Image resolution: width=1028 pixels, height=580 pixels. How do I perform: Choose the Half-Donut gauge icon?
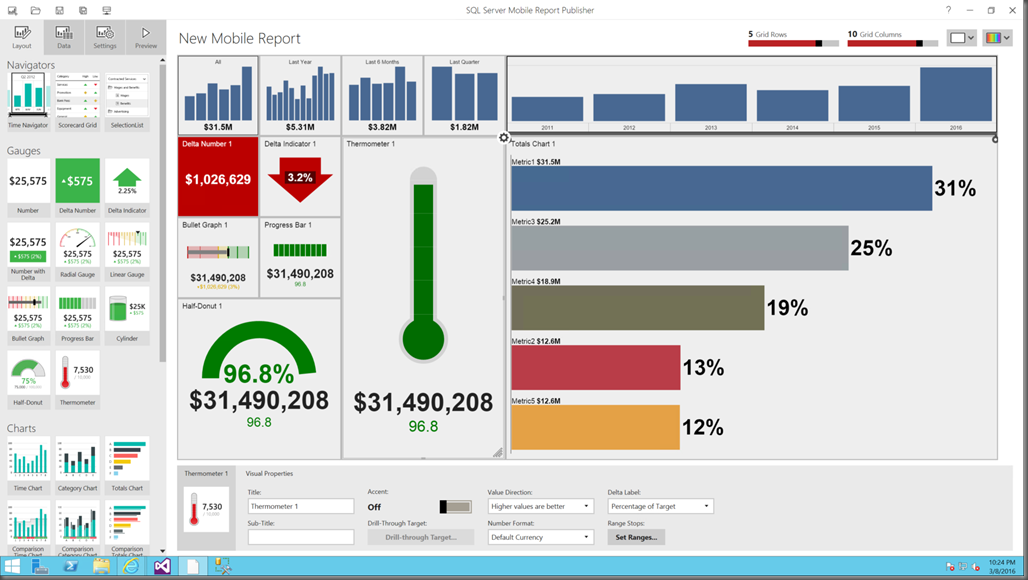coord(28,380)
